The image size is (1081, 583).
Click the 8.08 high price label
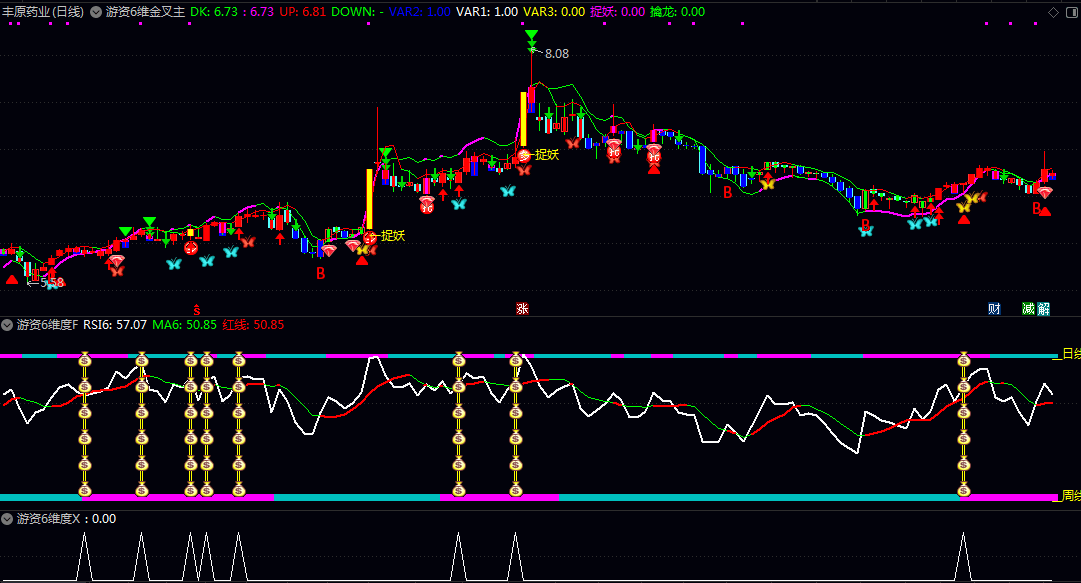(556, 54)
